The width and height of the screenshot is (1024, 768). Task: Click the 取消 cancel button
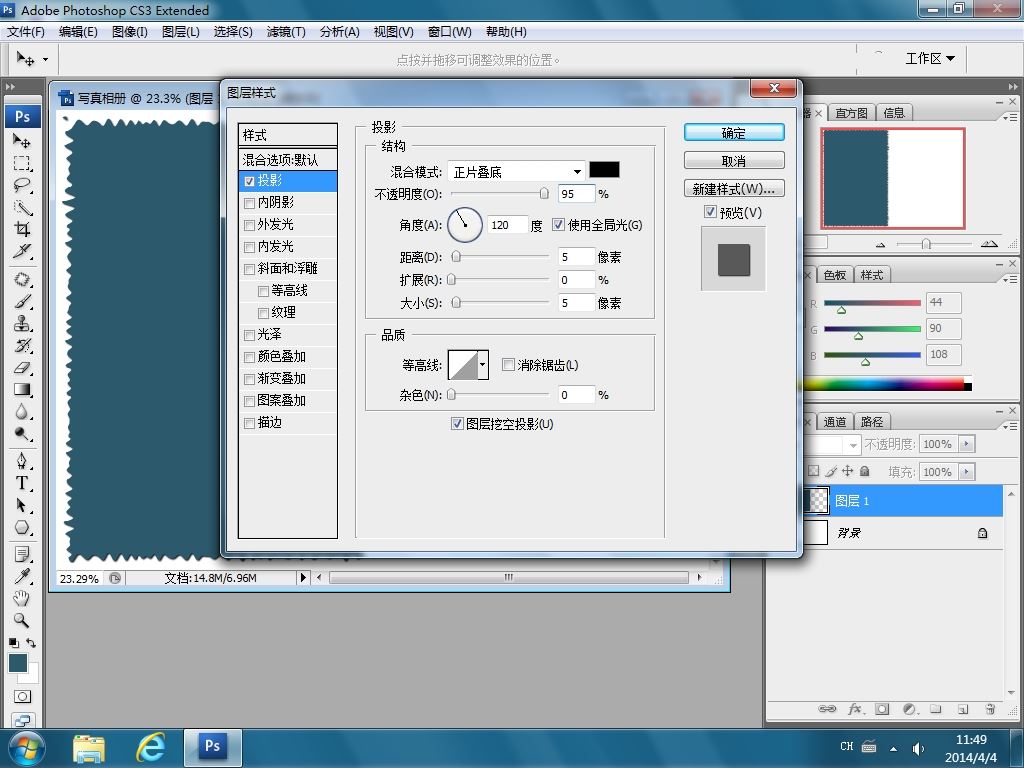tap(734, 161)
